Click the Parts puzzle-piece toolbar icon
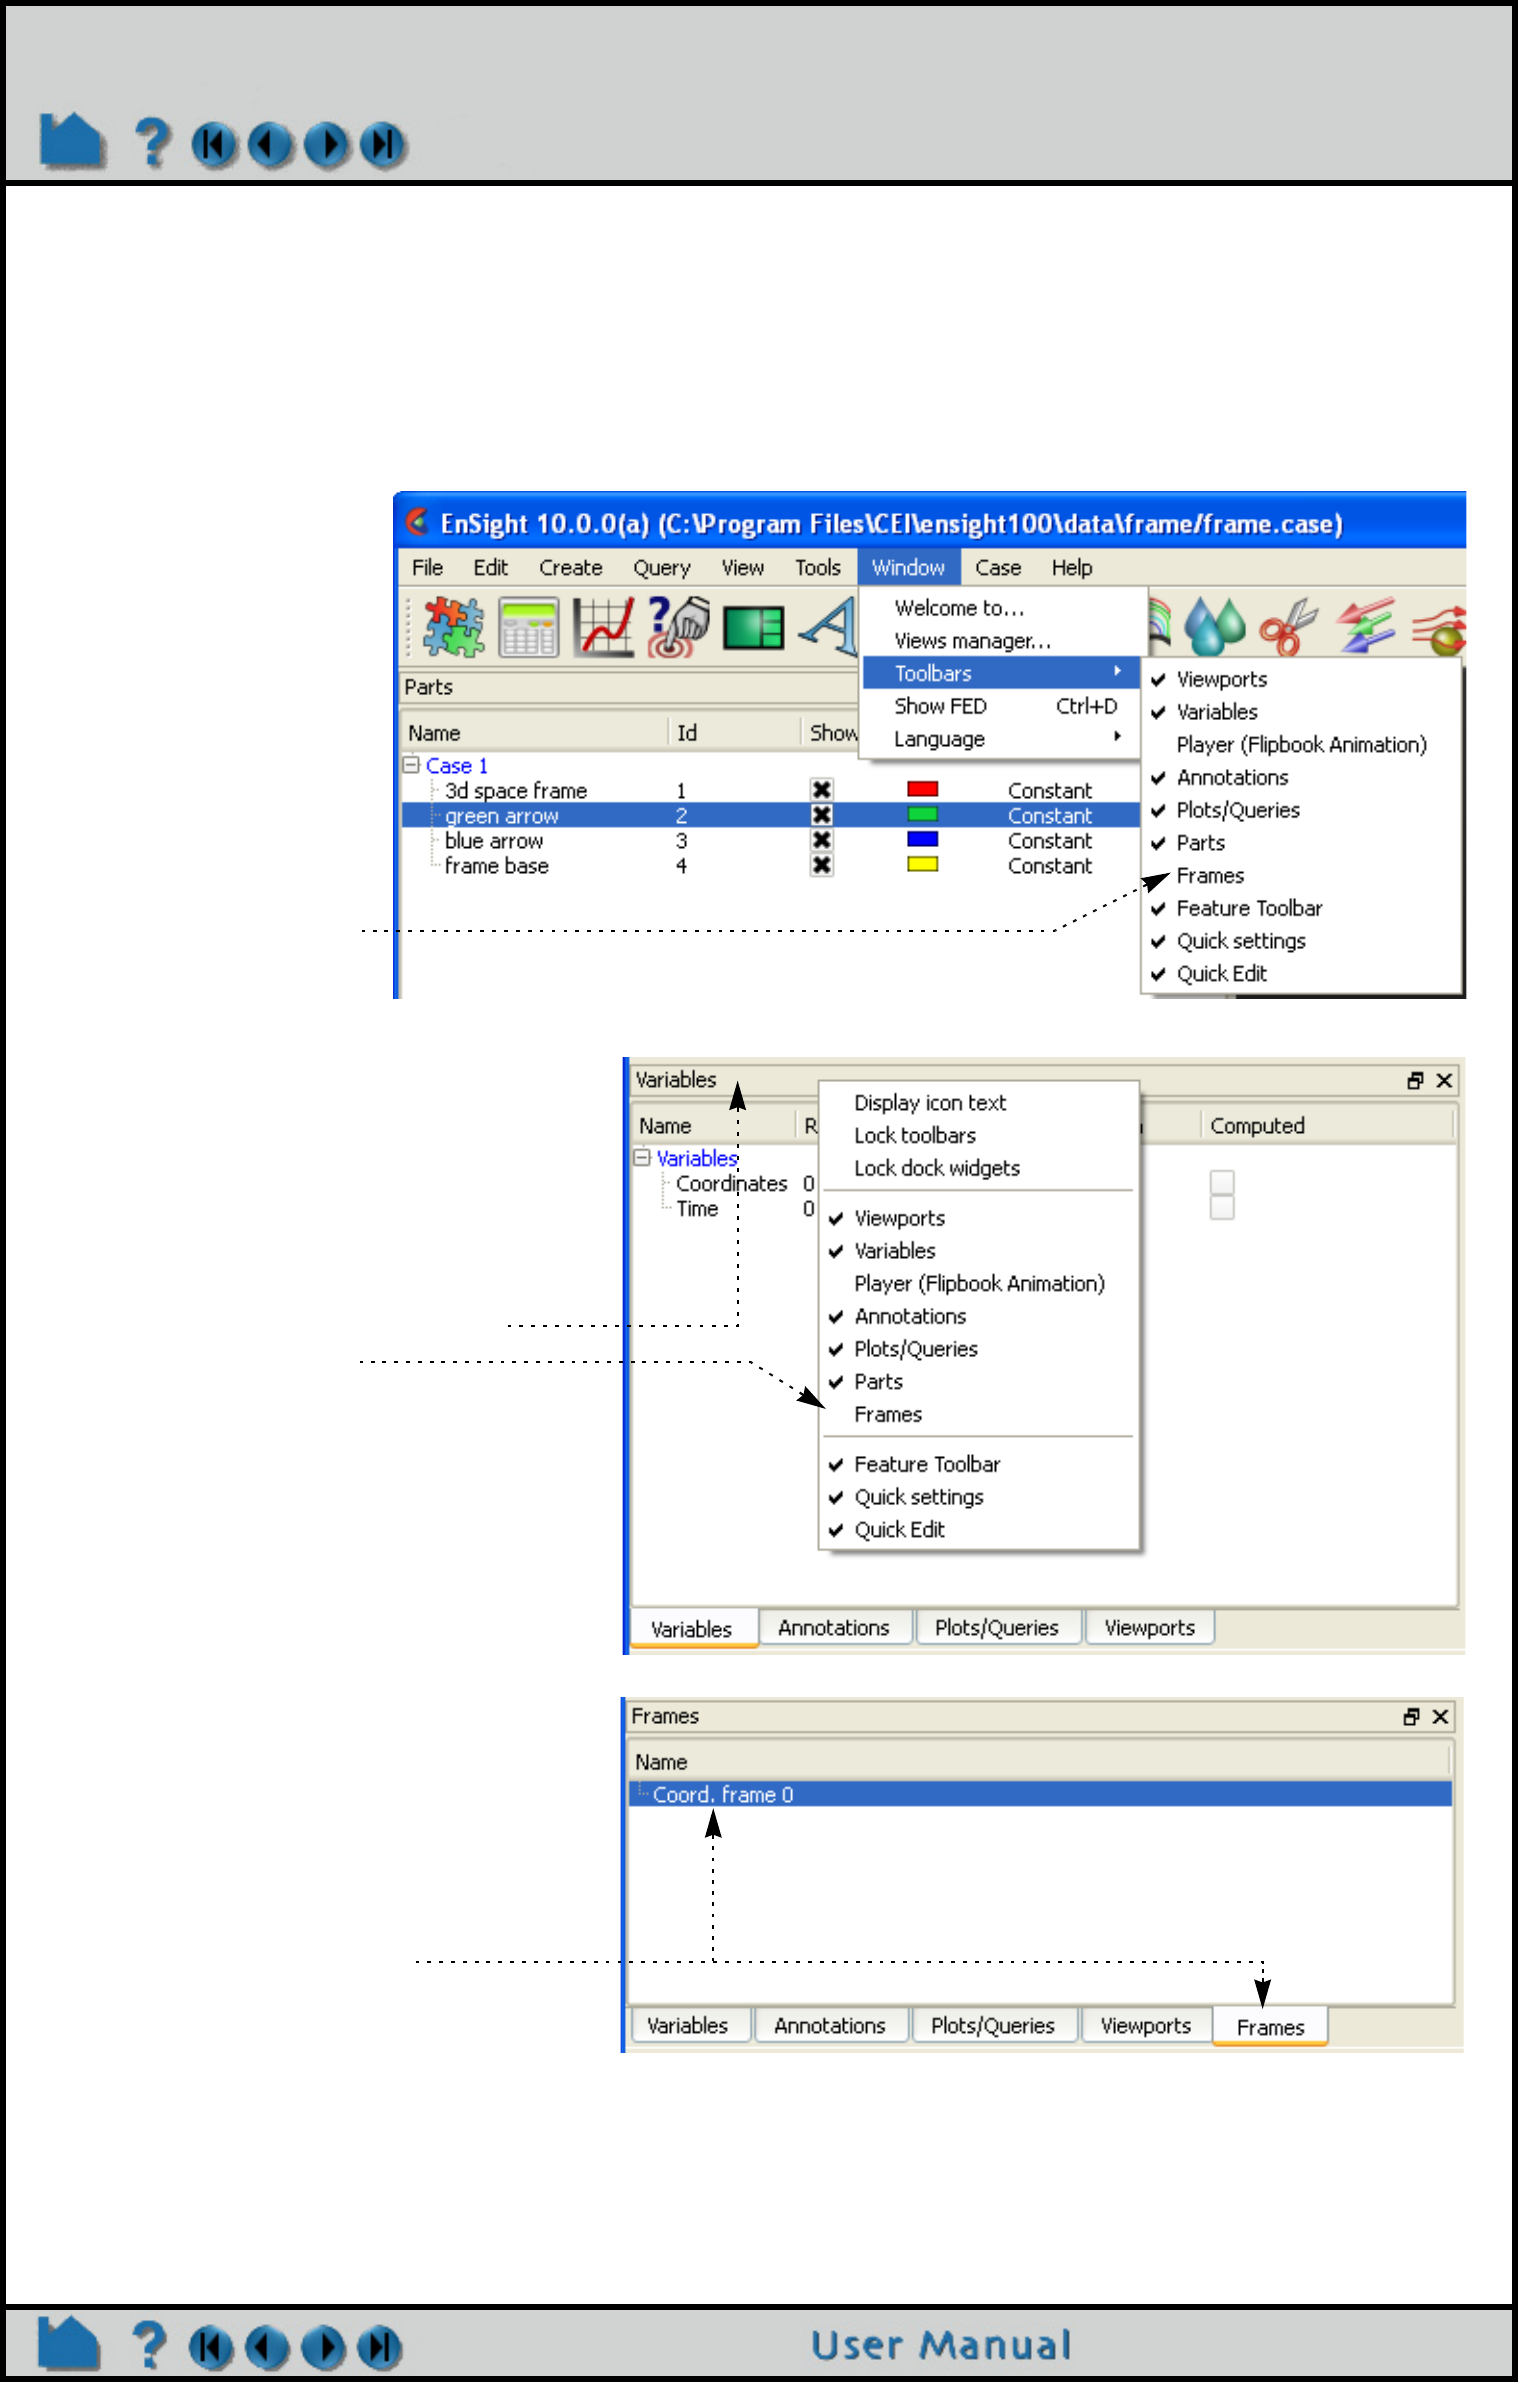The width and height of the screenshot is (1518, 2382). click(x=453, y=627)
